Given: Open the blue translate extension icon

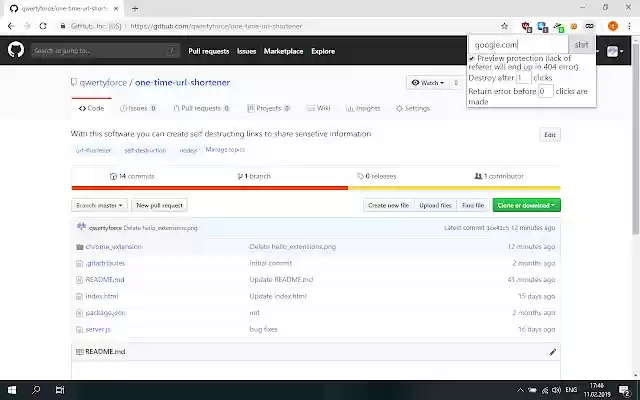Looking at the screenshot, I should click(x=543, y=27).
